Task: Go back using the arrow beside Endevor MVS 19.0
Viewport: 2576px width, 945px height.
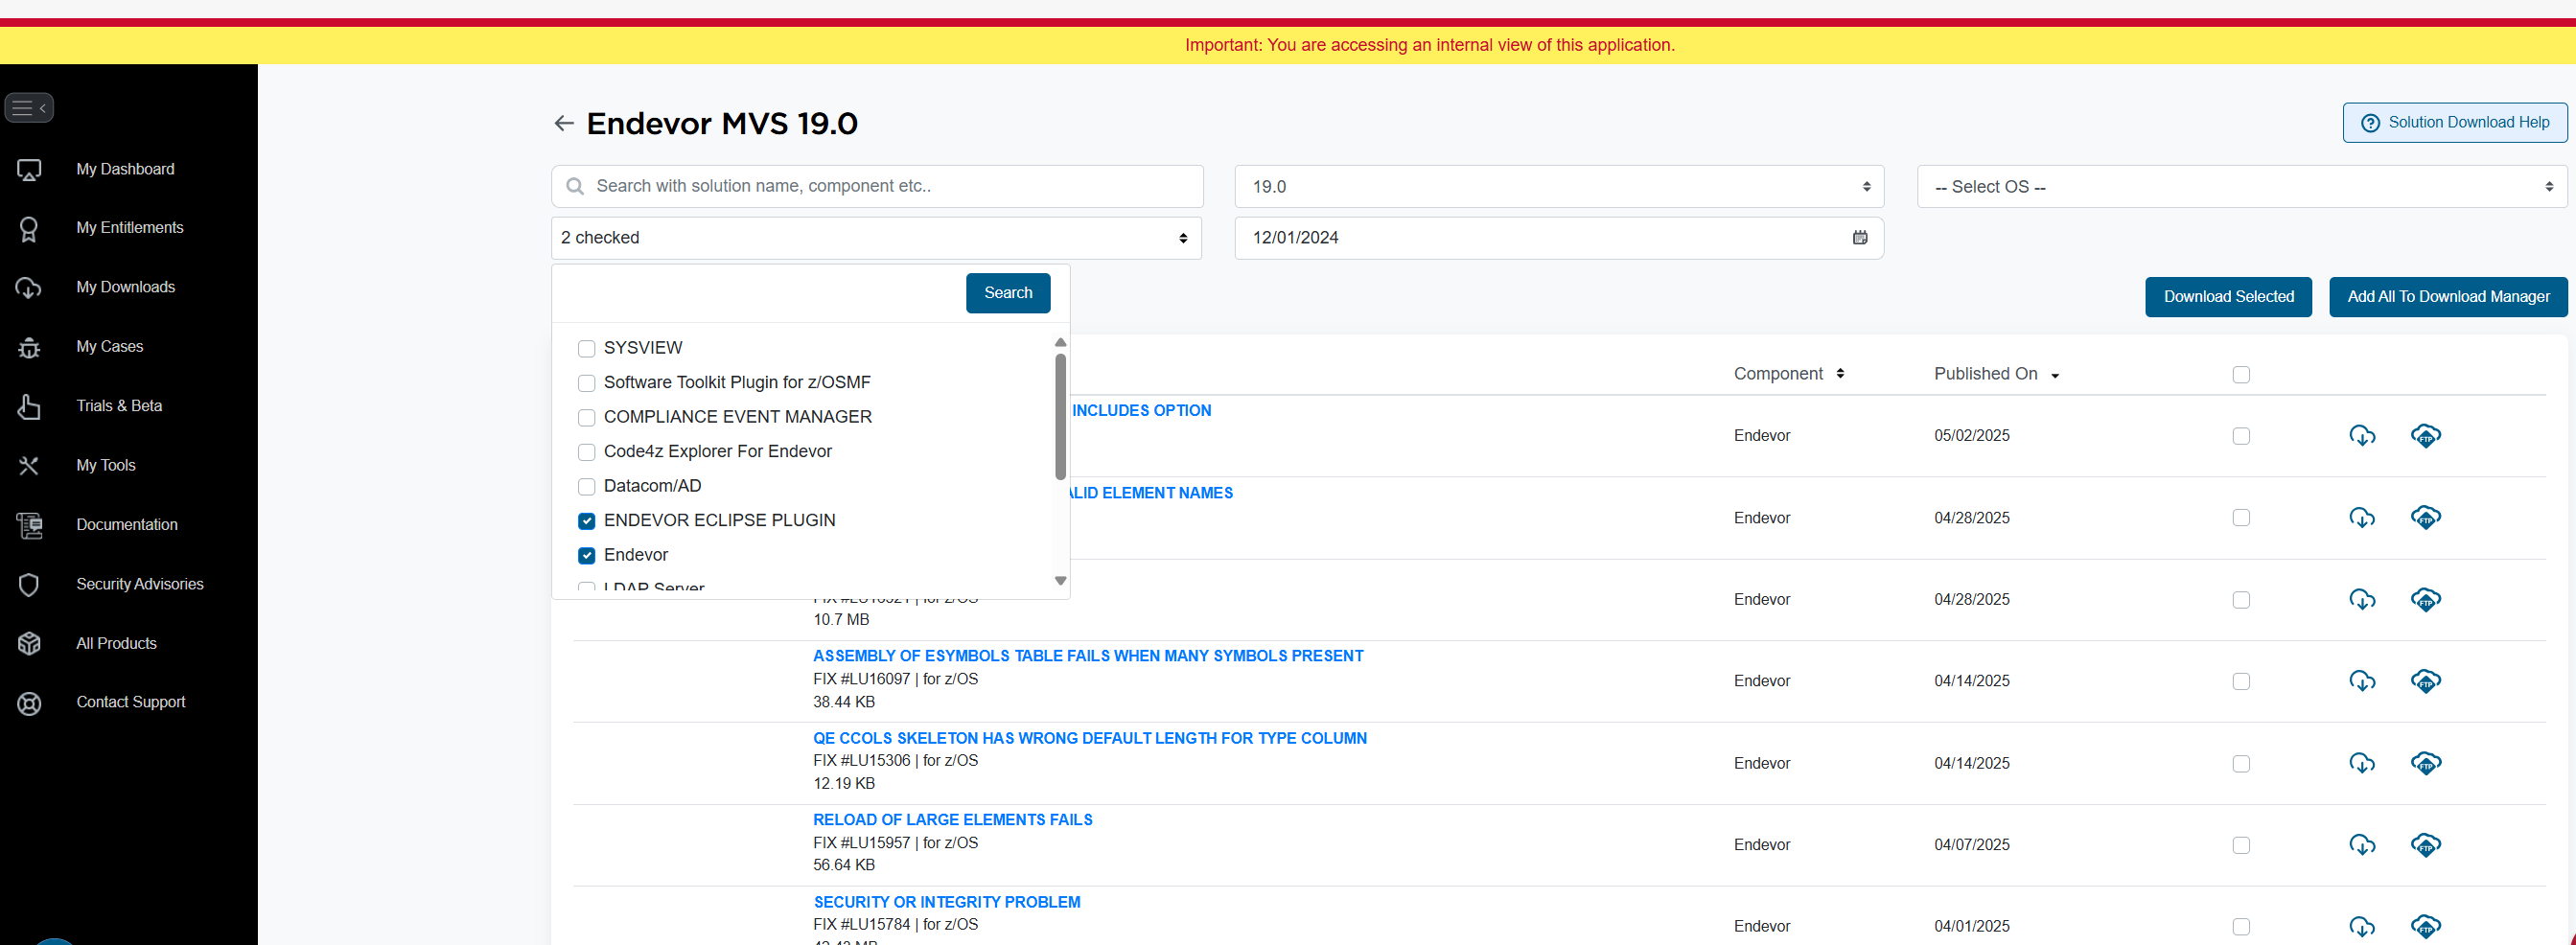Action: point(564,123)
